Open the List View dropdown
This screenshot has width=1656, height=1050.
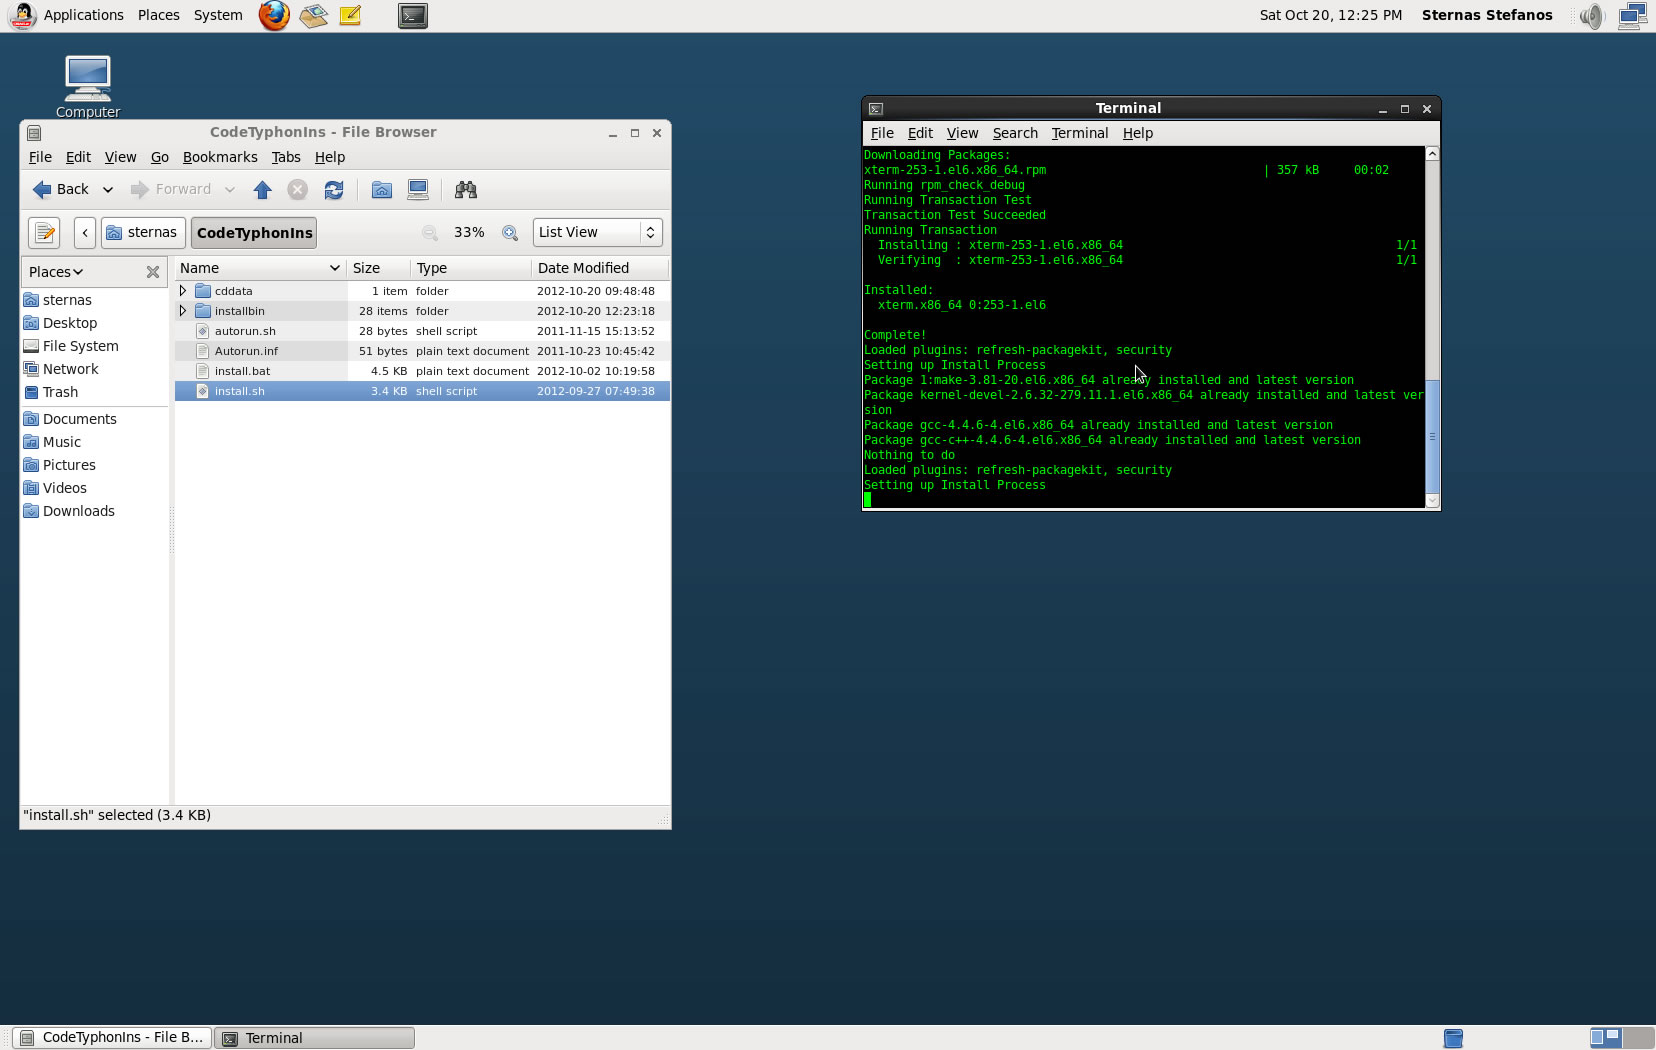click(x=597, y=233)
